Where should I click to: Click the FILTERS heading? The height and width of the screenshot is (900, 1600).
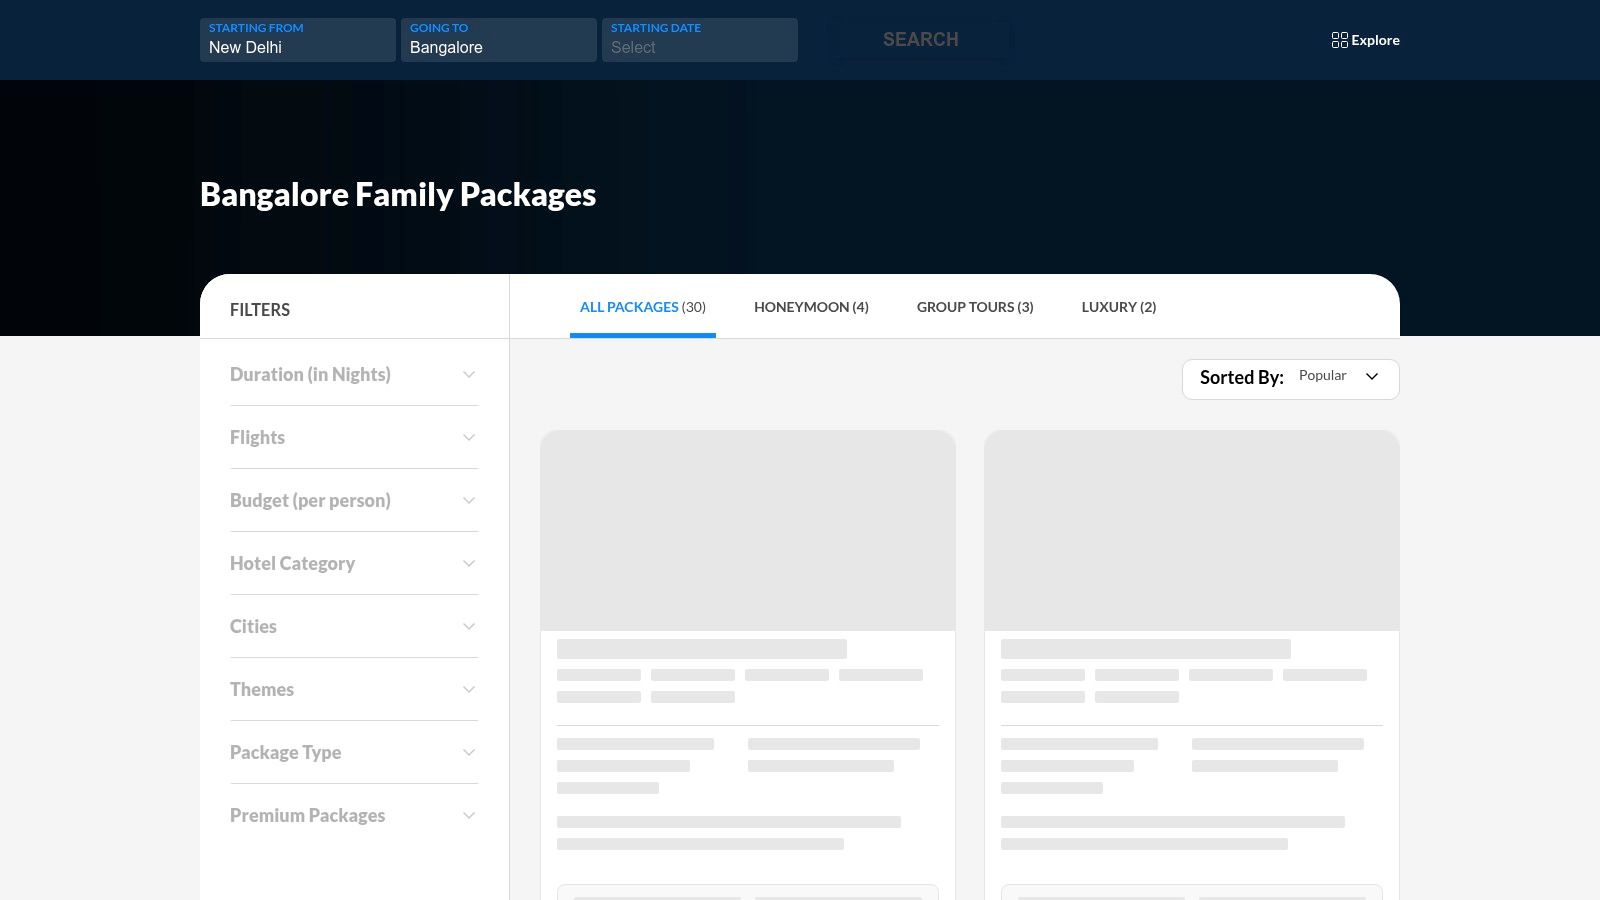[x=260, y=310]
